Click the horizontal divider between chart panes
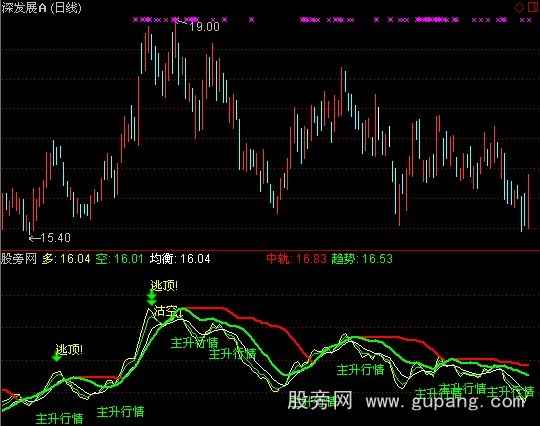Image resolution: width=540 pixels, height=426 pixels. (270, 250)
